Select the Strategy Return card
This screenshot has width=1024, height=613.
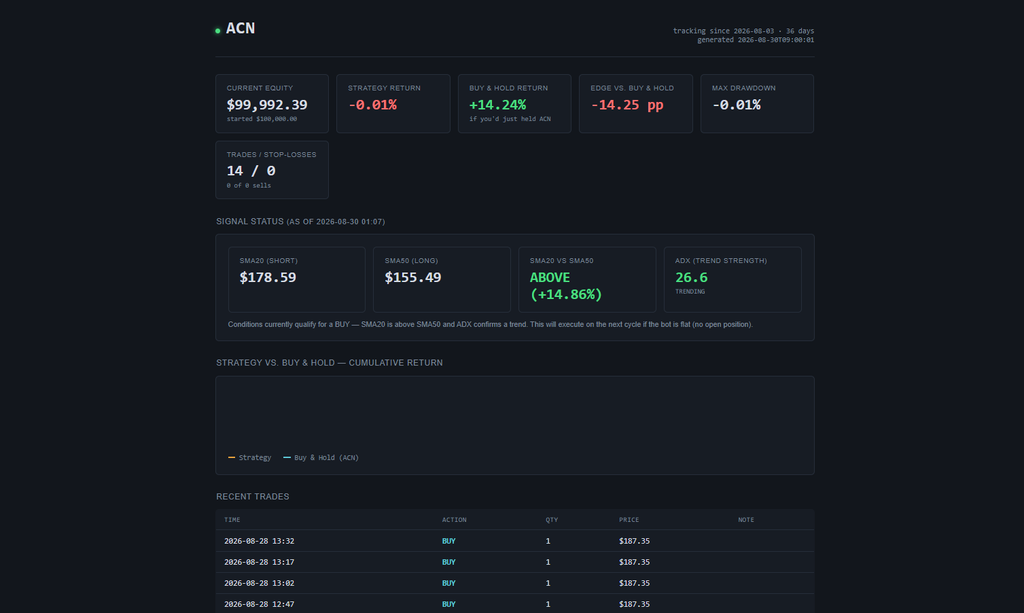tap(393, 104)
